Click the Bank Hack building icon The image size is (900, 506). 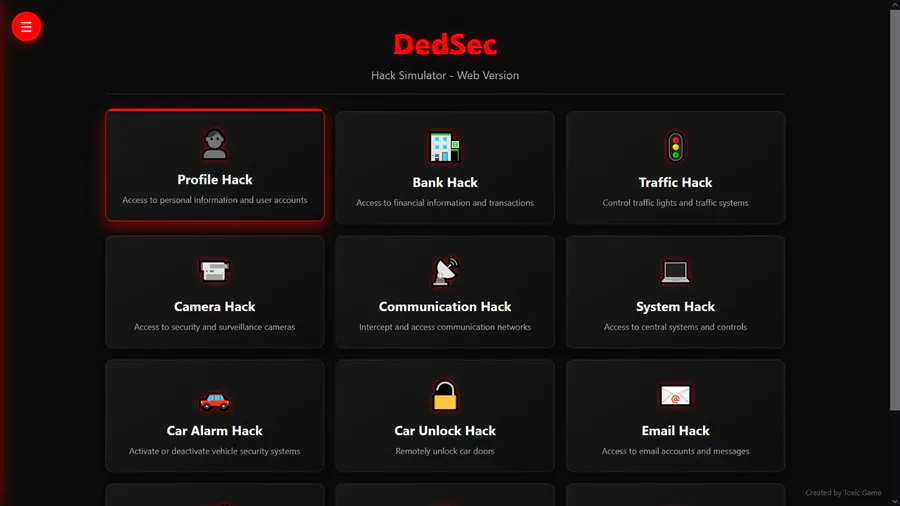(x=445, y=147)
